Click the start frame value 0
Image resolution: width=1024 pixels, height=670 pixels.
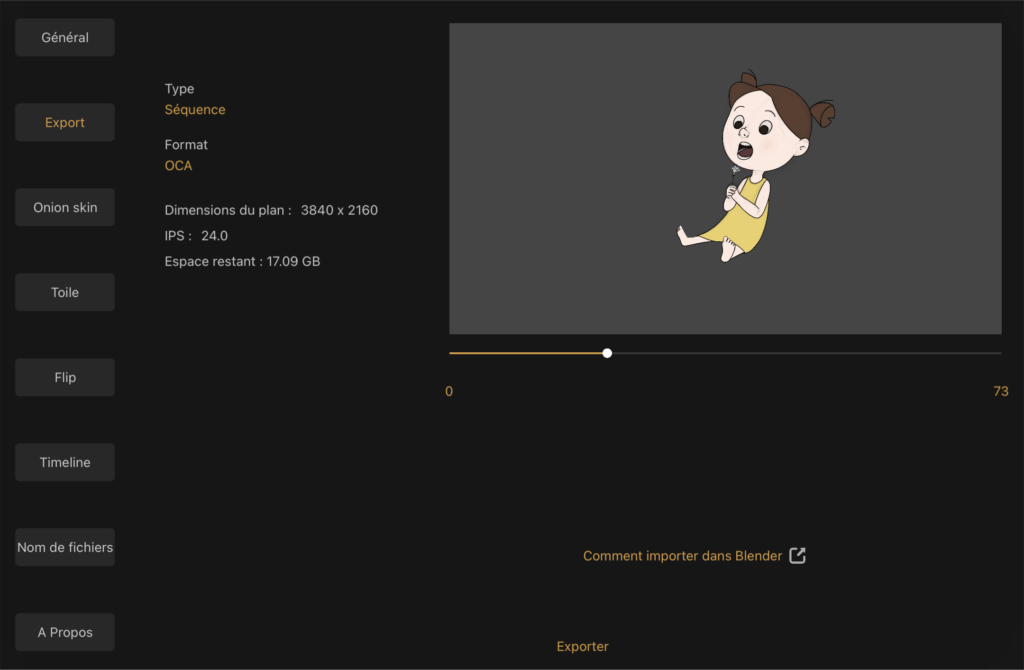(x=449, y=391)
